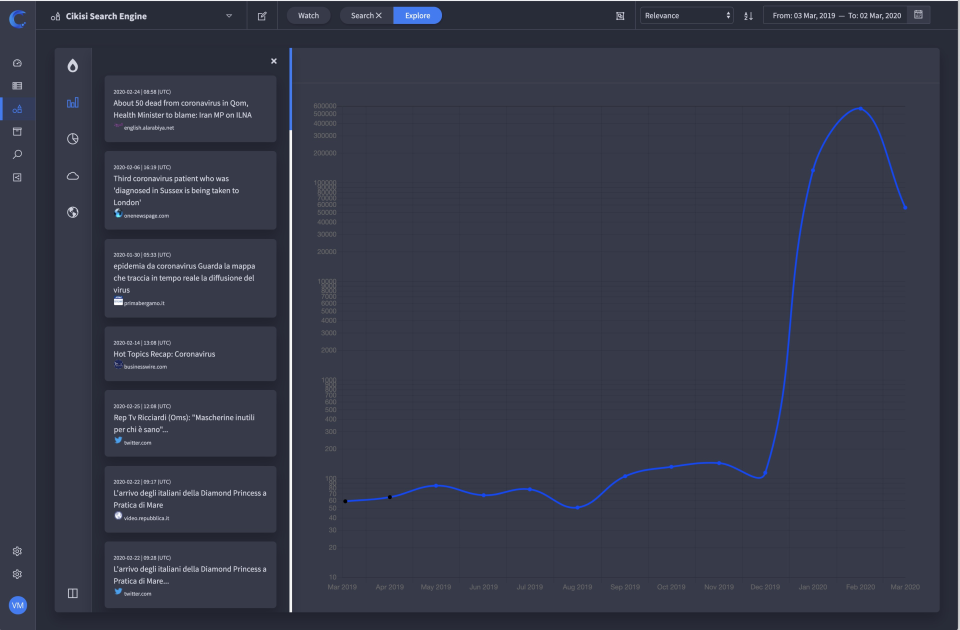Open the archive box icon in left sidebar

click(17, 131)
